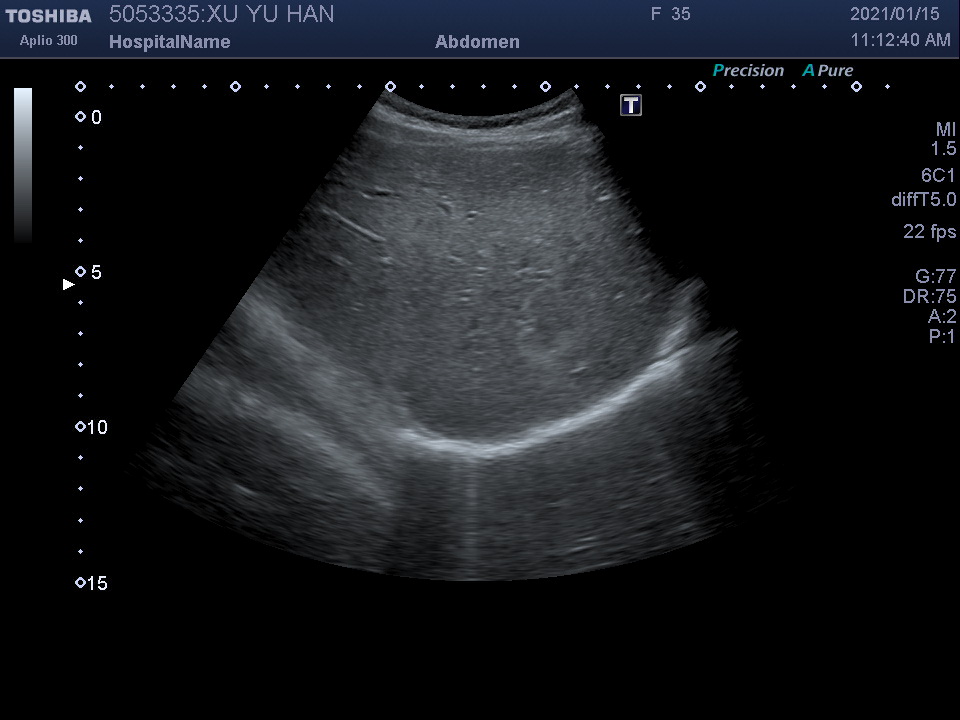Click the focus position arrow on depth scale
Image resolution: width=960 pixels, height=720 pixels.
pyautogui.click(x=69, y=284)
